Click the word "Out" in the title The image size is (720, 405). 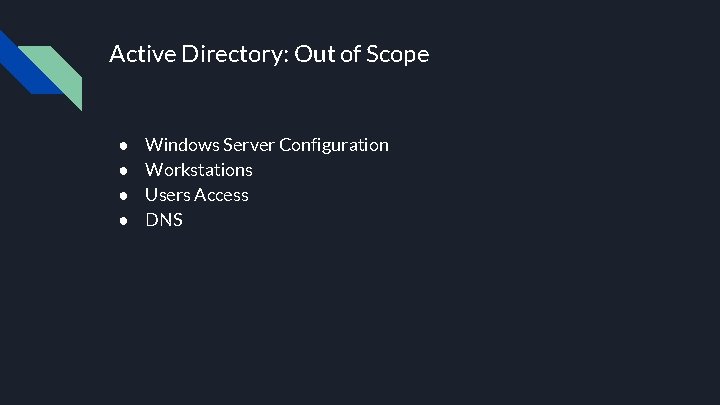pos(309,54)
